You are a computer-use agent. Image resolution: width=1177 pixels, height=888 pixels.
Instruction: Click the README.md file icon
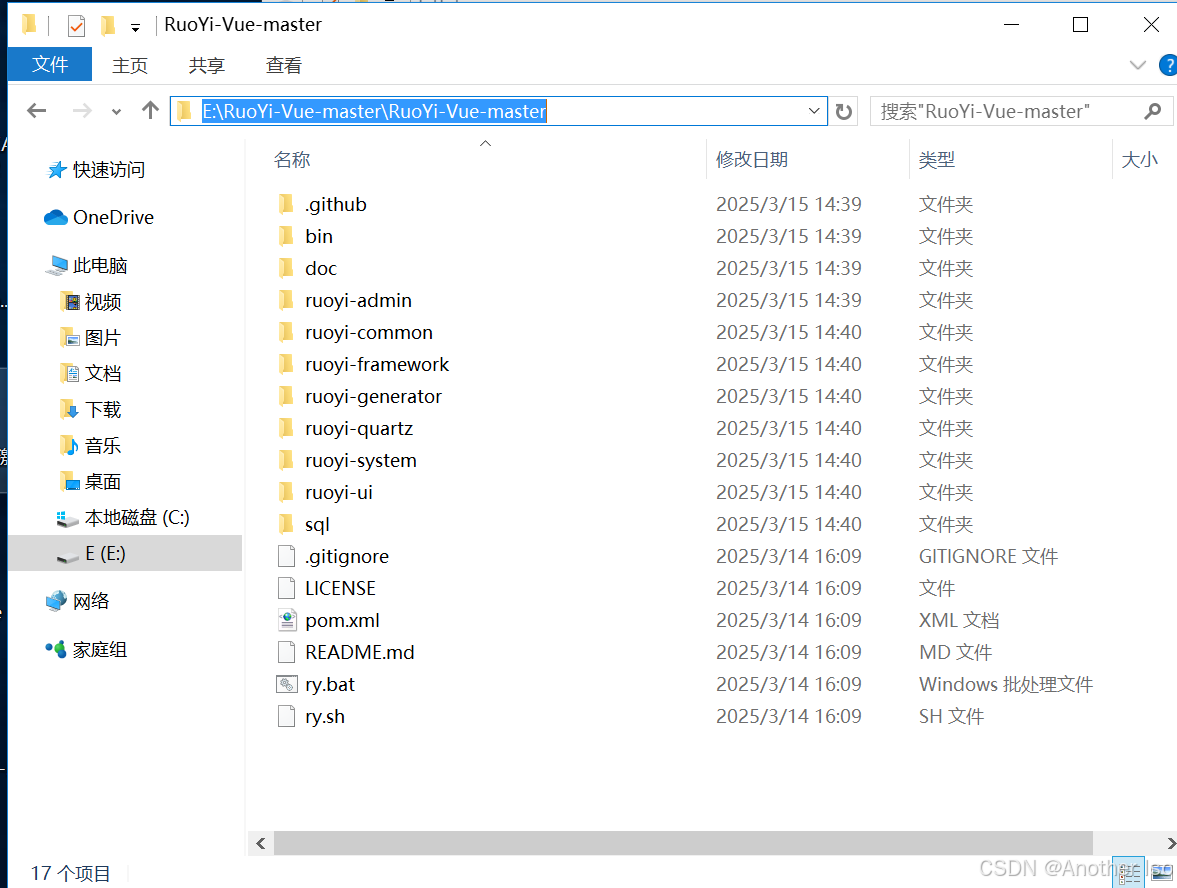pyautogui.click(x=286, y=652)
